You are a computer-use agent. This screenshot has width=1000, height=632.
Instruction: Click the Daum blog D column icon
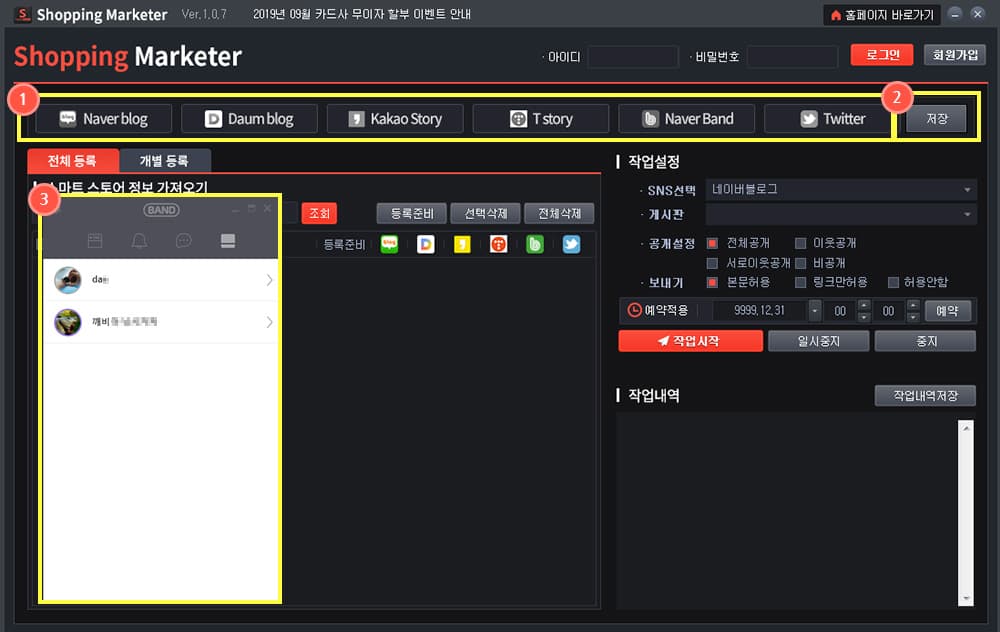[425, 244]
